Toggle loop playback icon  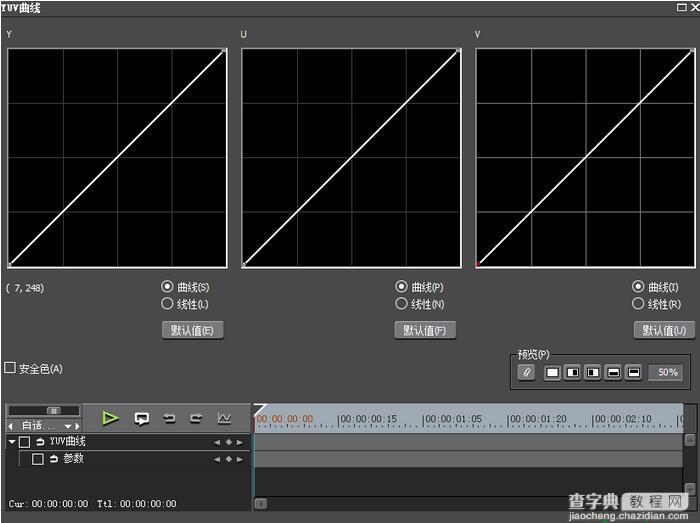point(142,419)
